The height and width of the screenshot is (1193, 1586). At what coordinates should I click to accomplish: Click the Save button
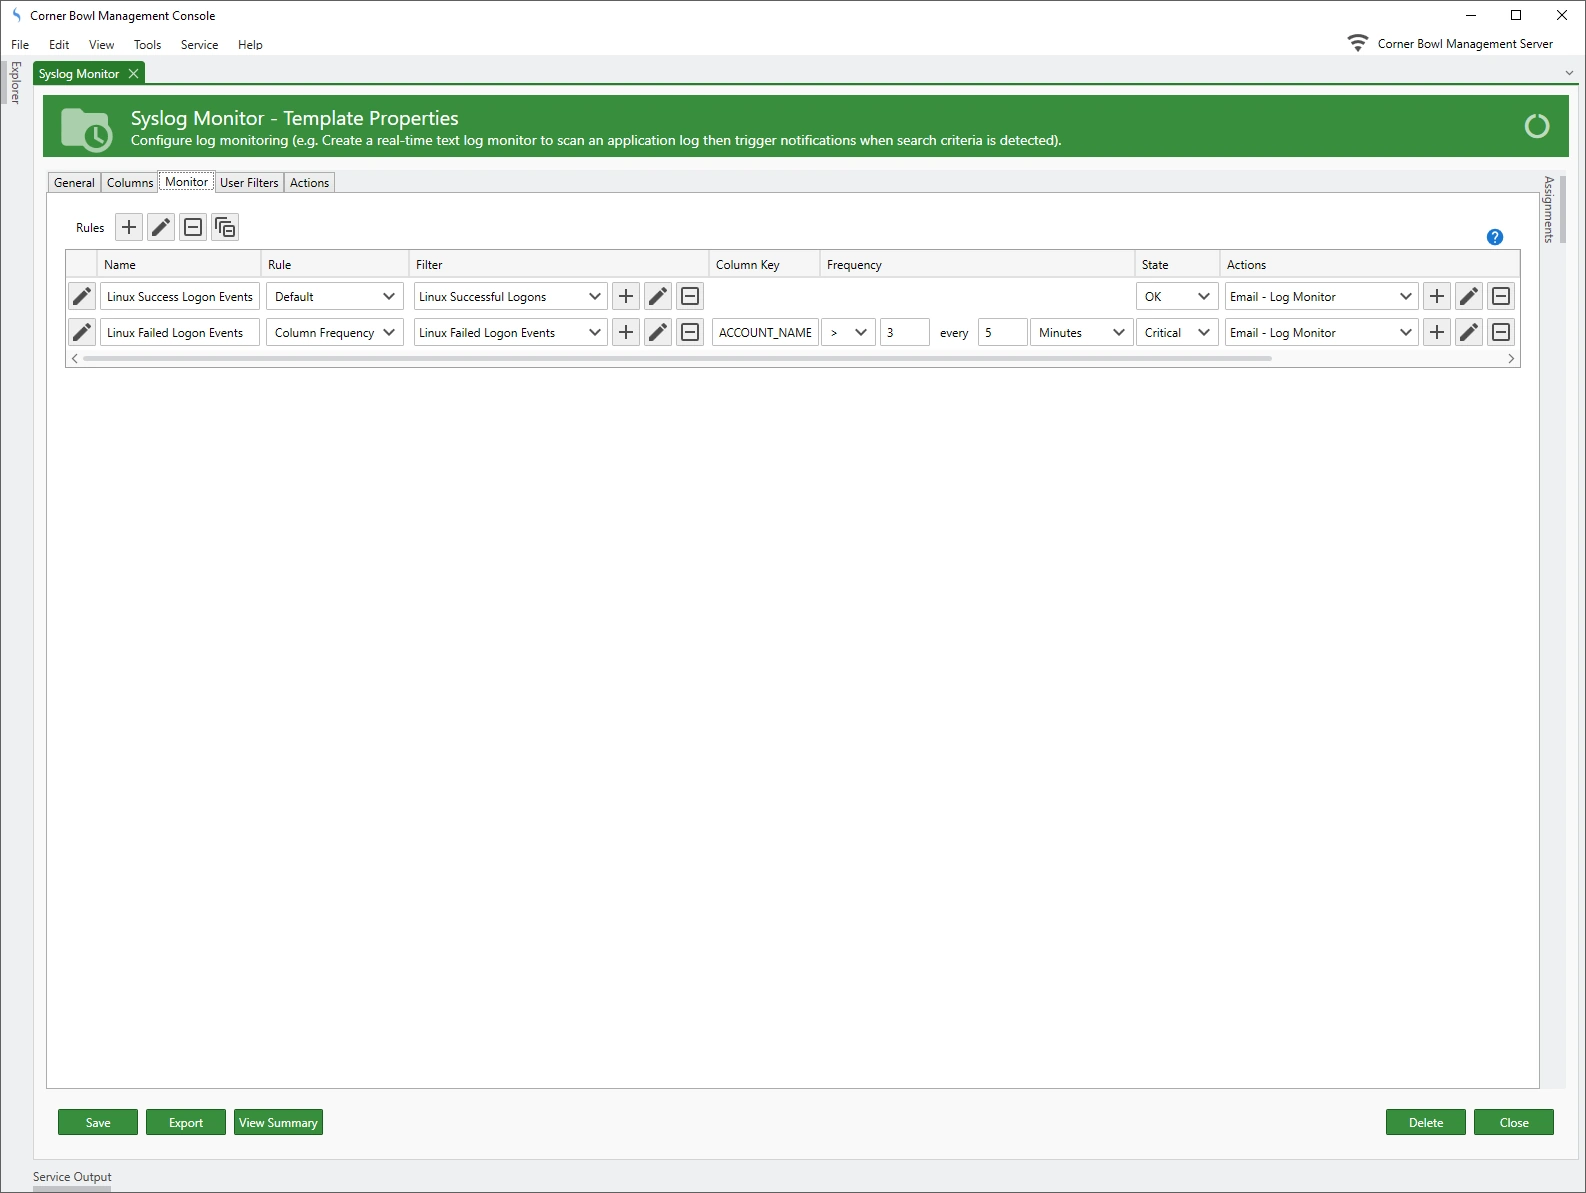coord(98,1122)
